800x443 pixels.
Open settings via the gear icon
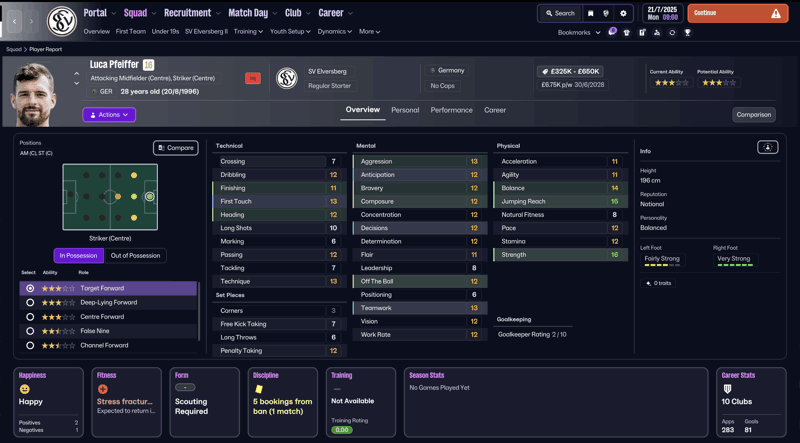click(623, 14)
